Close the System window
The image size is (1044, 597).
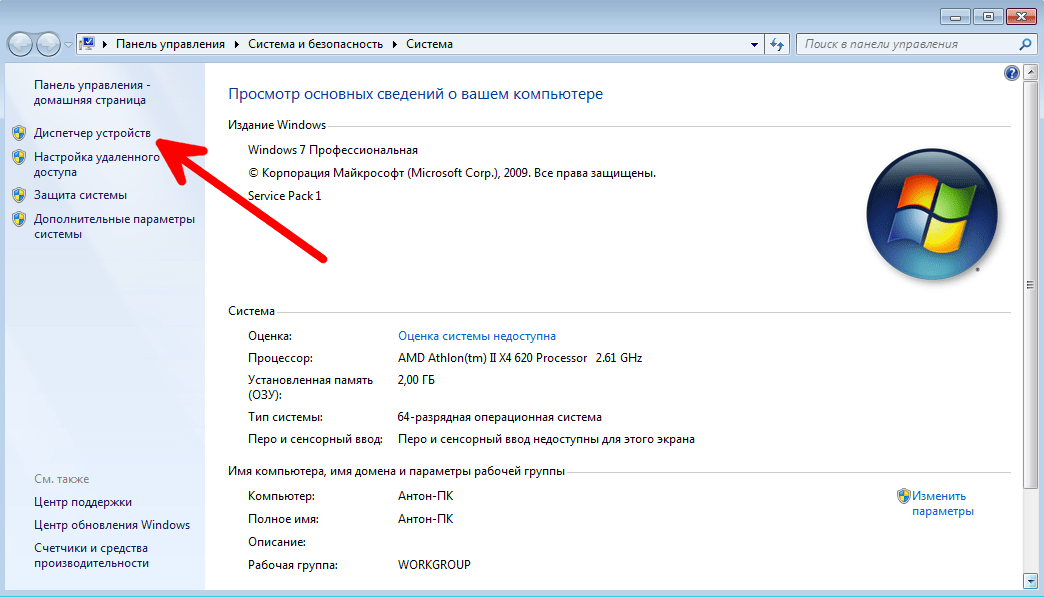1021,17
